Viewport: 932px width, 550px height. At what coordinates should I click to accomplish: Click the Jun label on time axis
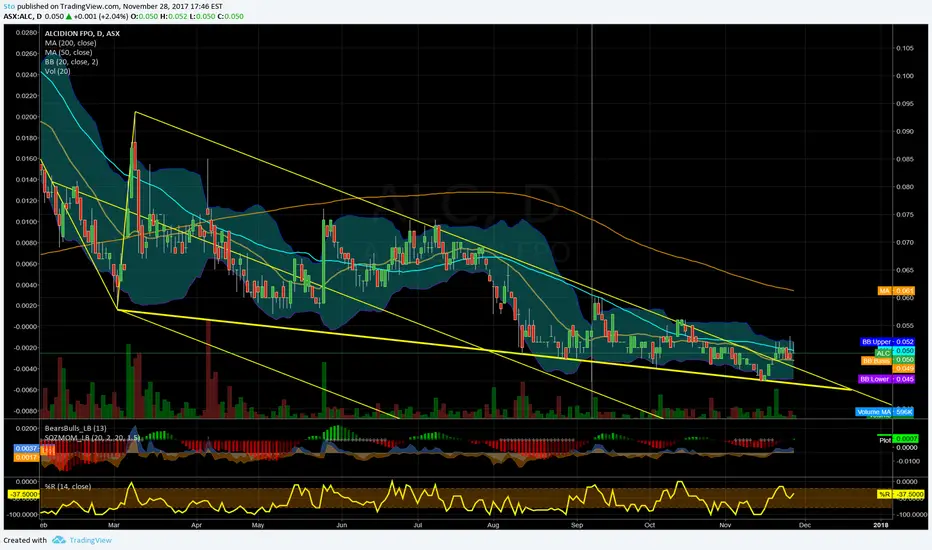(x=342, y=525)
